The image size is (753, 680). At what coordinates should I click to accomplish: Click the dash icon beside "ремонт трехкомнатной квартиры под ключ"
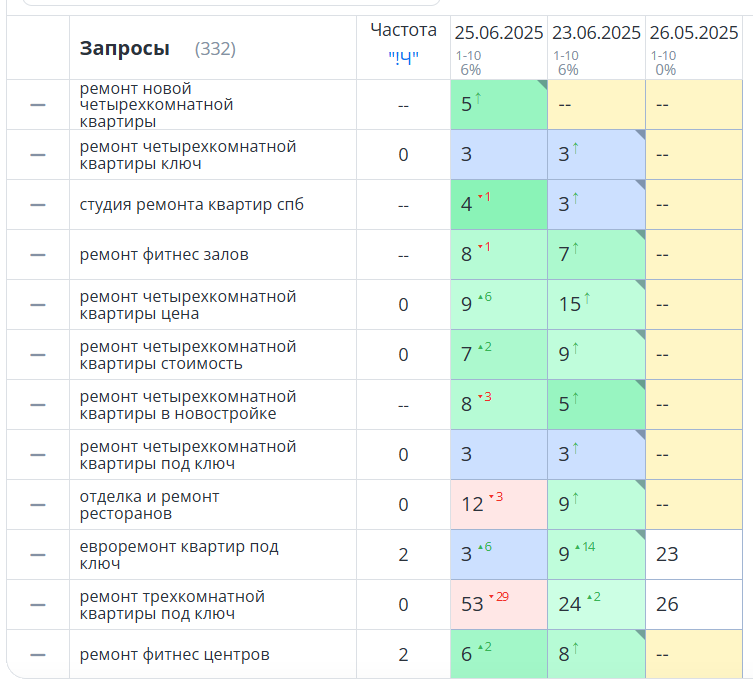coord(38,605)
